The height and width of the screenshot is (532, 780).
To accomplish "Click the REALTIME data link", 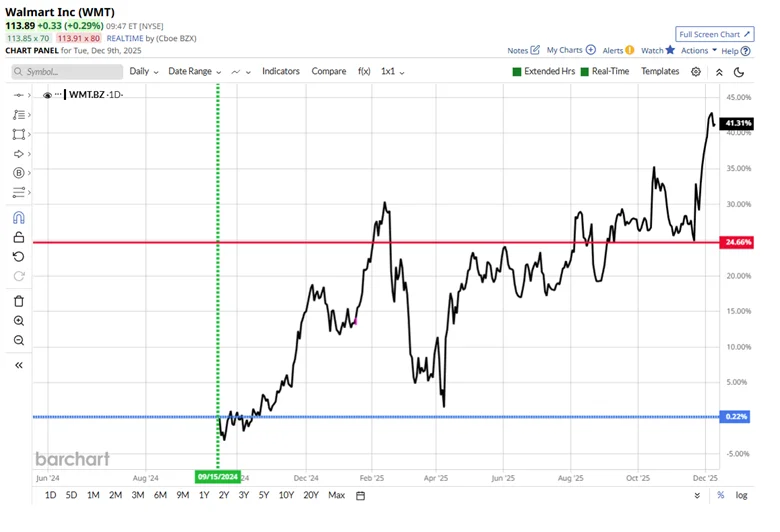I will coord(125,38).
